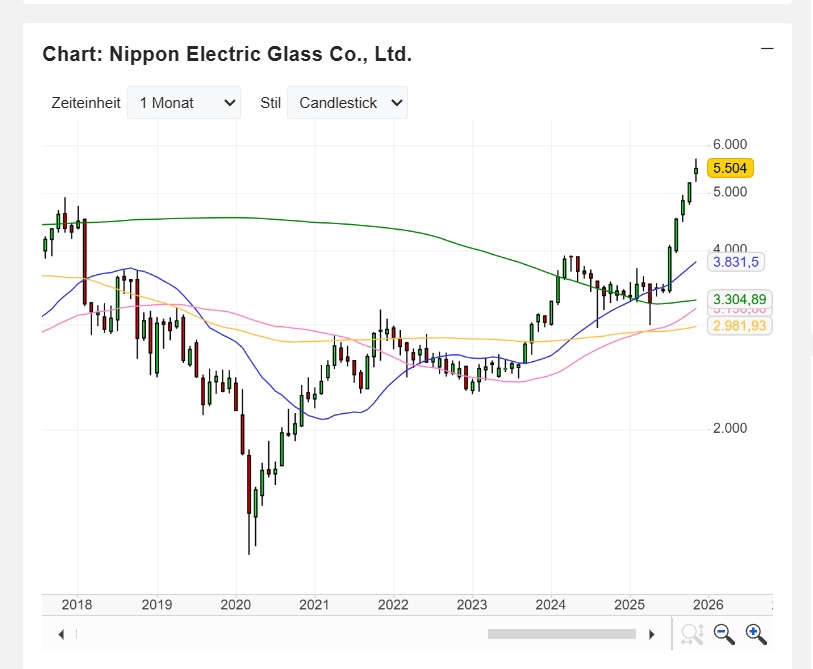Image resolution: width=813 pixels, height=669 pixels.
Task: Select the green moving average label 3.304,89
Action: (741, 299)
